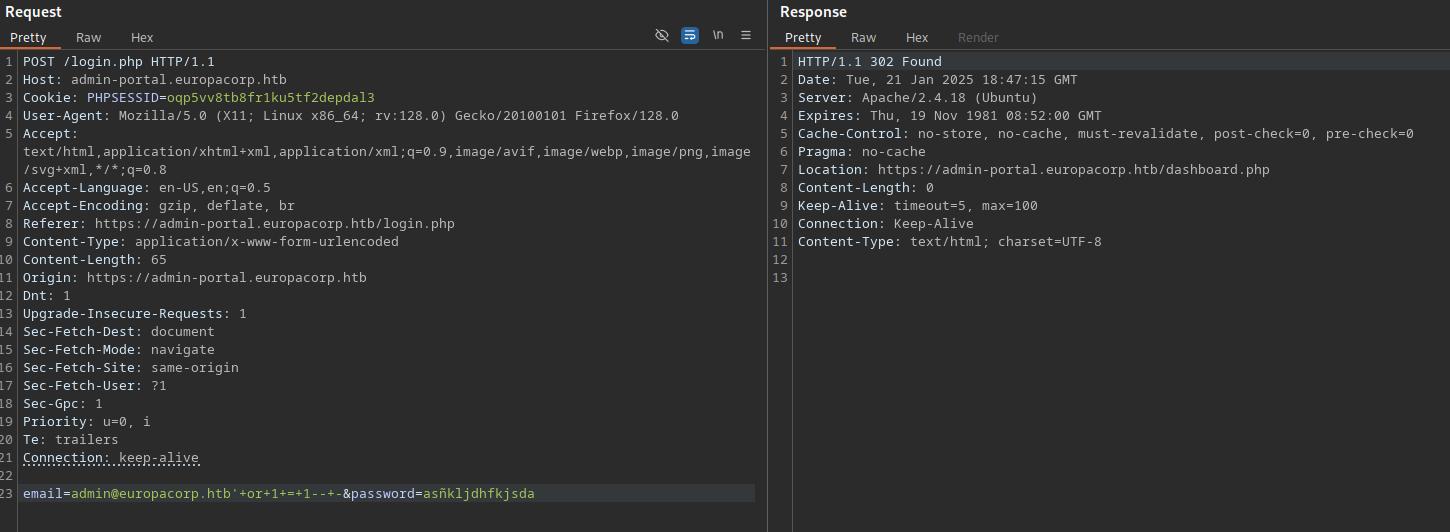Open the Response Render tab
Viewport: 1450px width, 532px height.
coord(978,37)
